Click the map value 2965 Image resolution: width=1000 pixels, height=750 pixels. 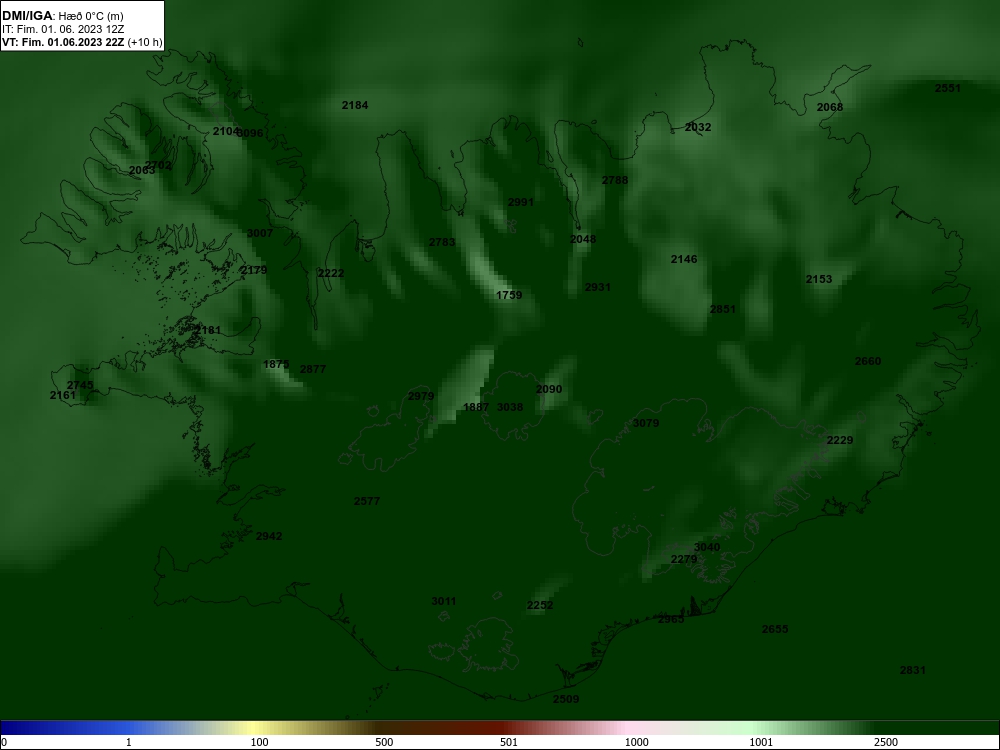[671, 619]
